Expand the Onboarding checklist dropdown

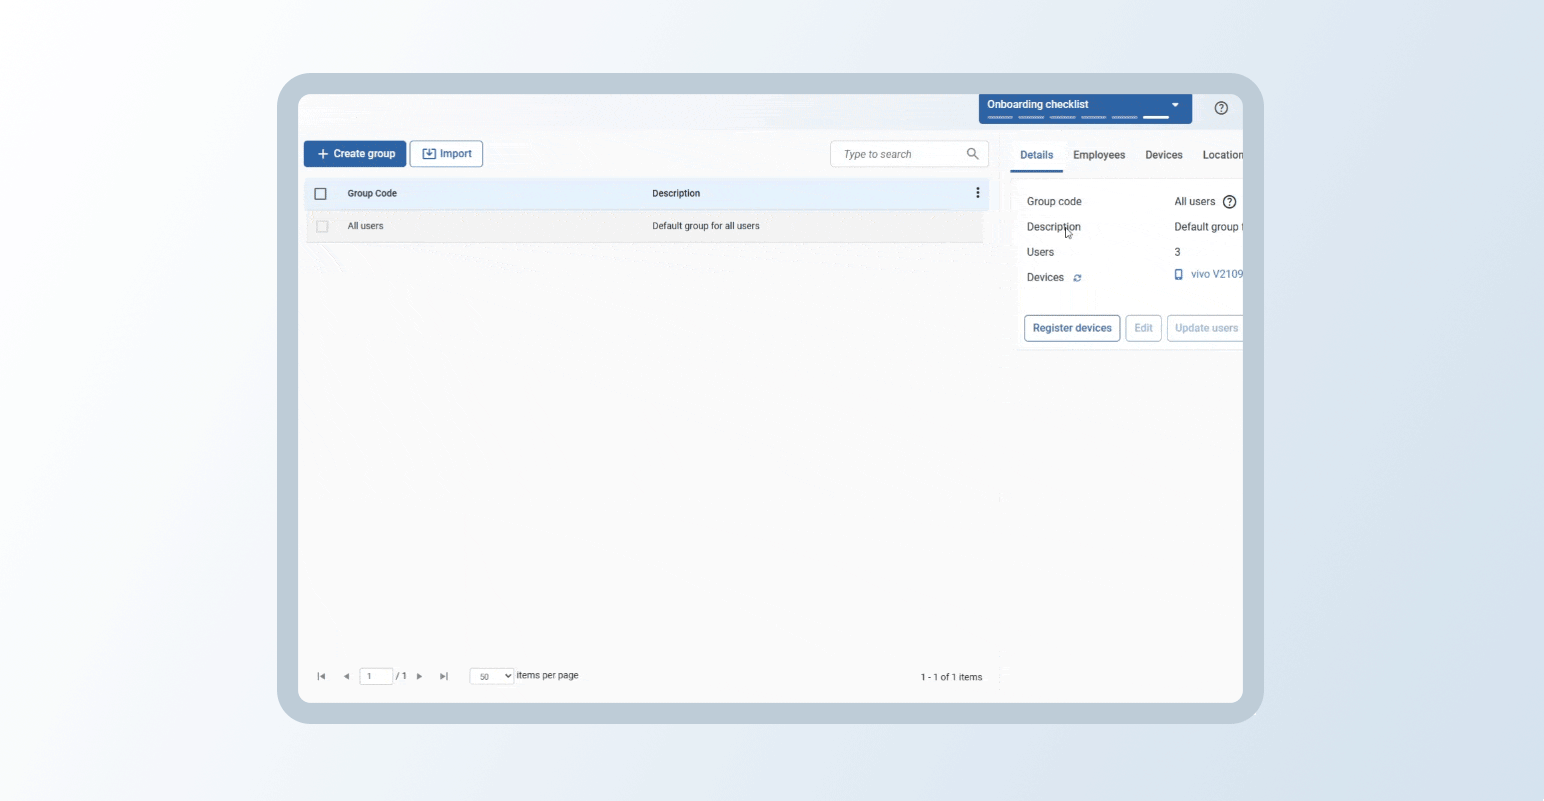[x=1175, y=105]
